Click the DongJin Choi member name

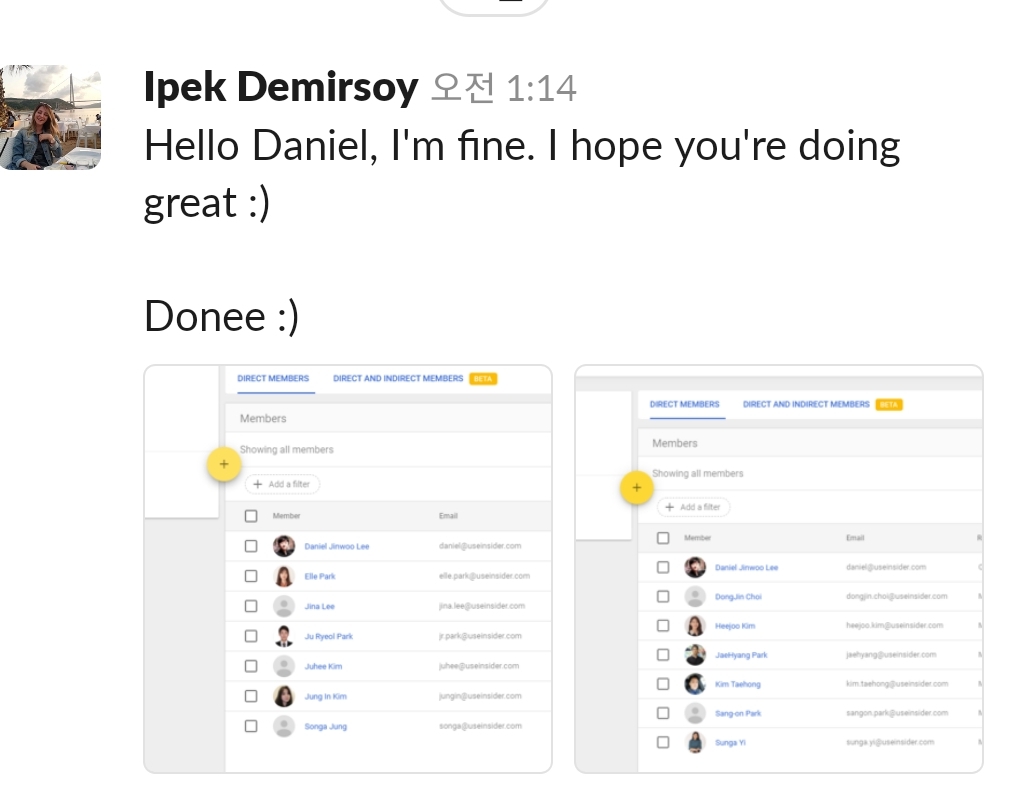(x=738, y=597)
